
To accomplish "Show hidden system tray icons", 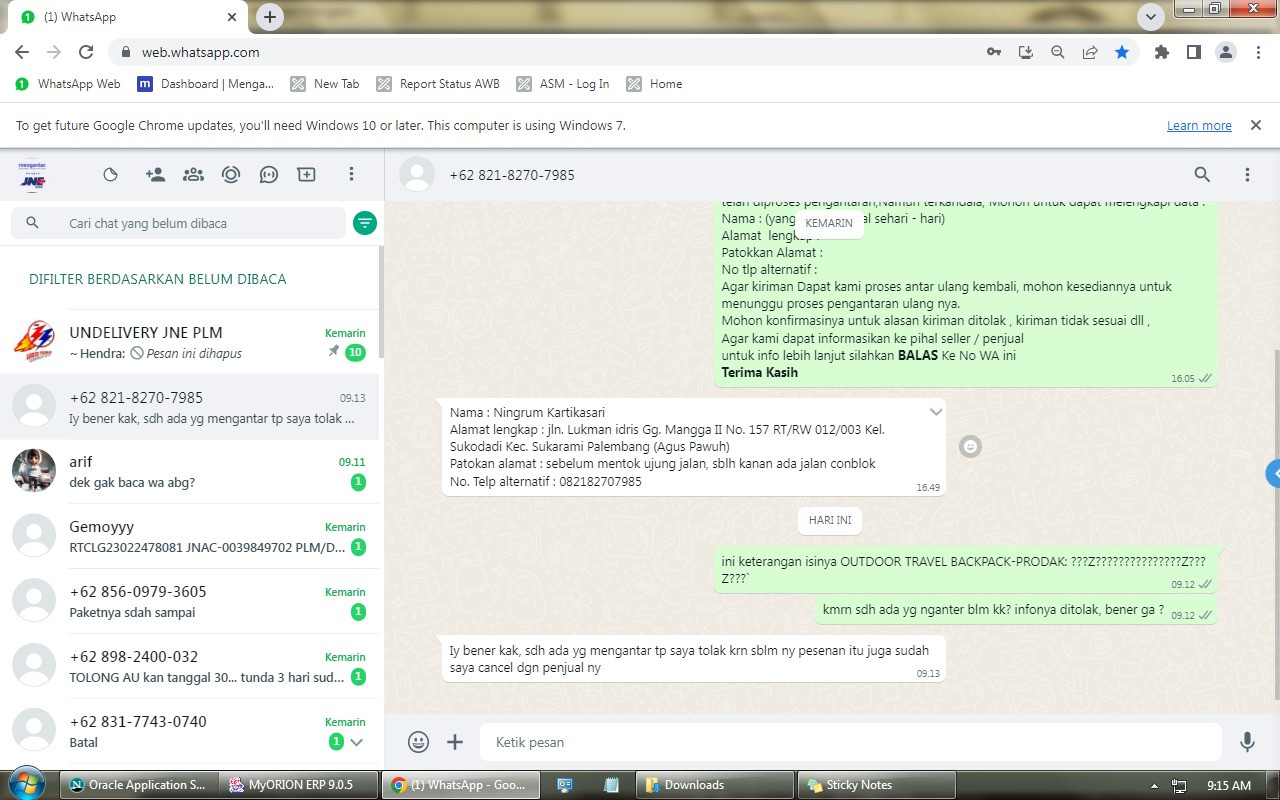I will point(1154,785).
